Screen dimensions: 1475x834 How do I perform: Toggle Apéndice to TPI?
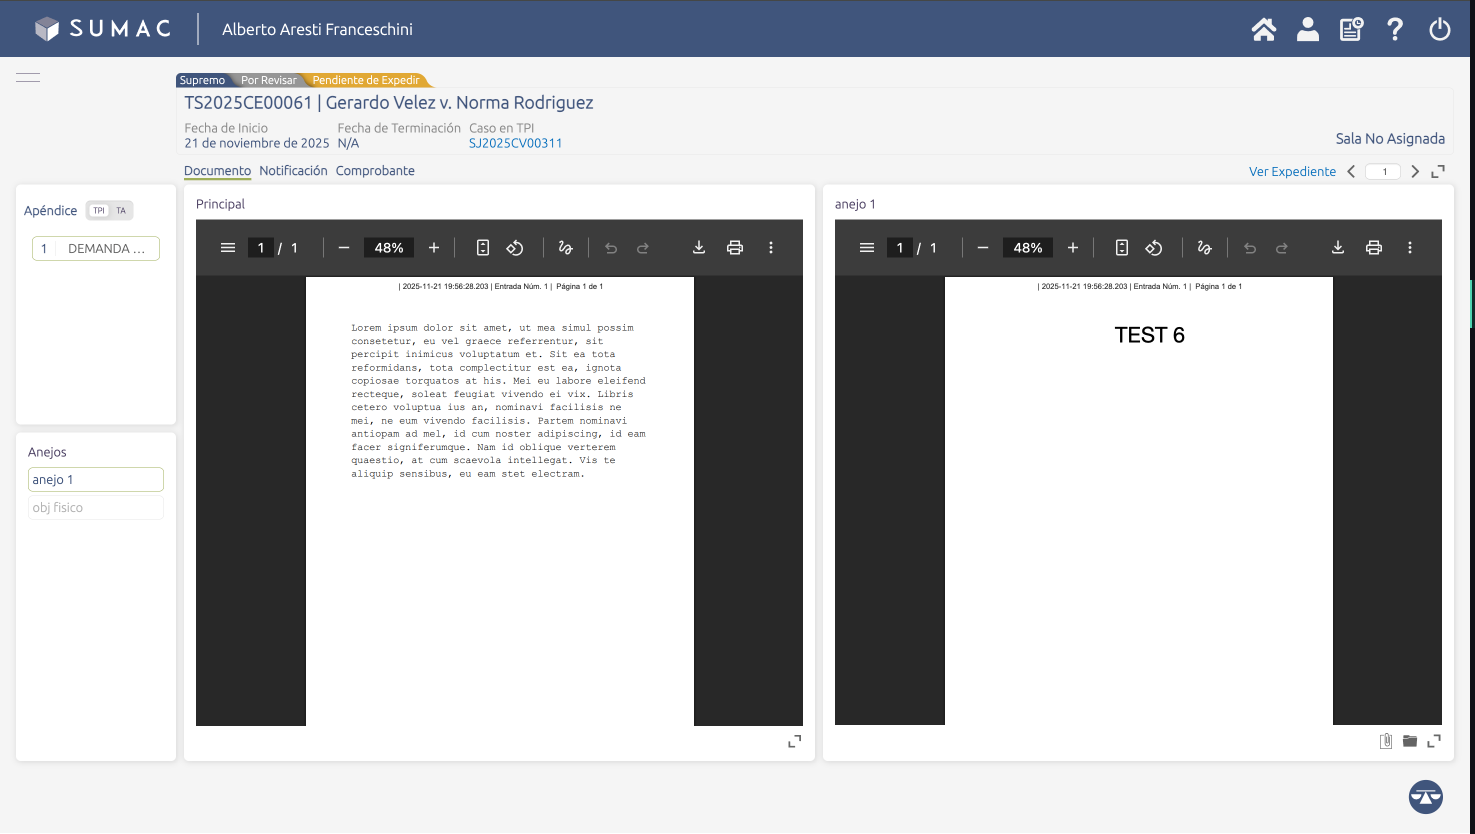coord(99,210)
